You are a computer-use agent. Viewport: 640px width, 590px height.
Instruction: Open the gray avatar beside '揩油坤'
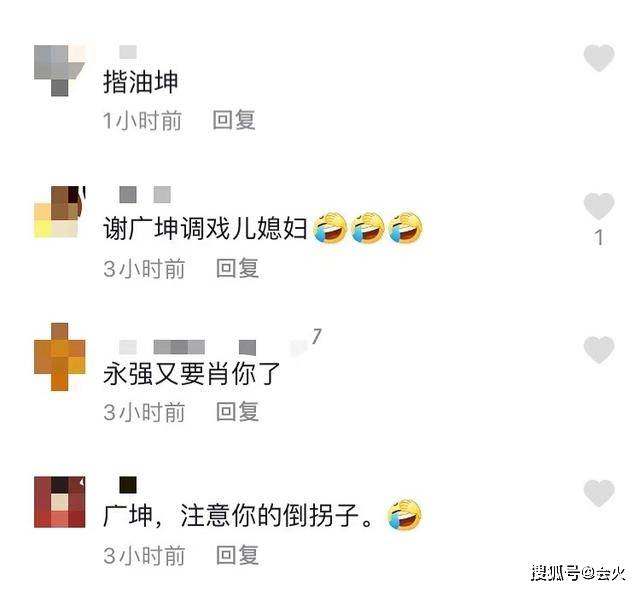tap(60, 71)
